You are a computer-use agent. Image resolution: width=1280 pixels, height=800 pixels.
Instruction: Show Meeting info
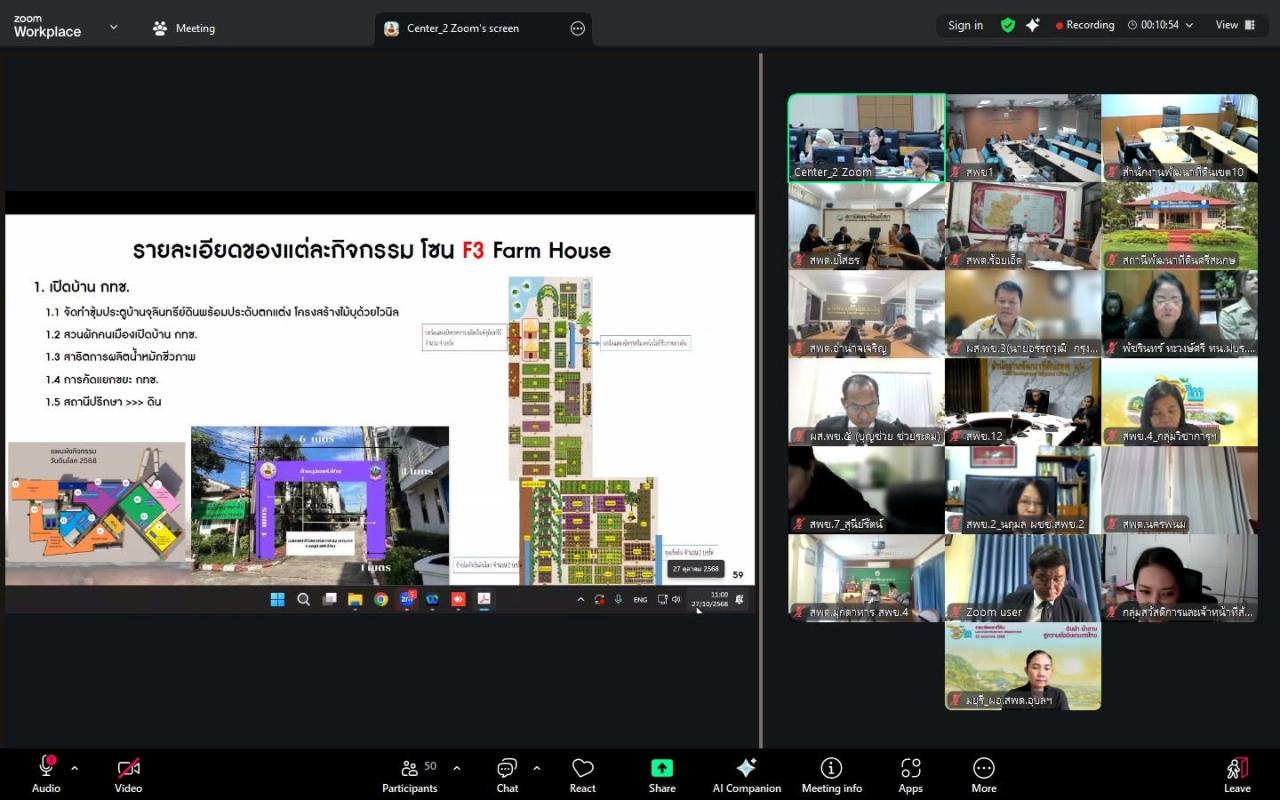coord(831,774)
